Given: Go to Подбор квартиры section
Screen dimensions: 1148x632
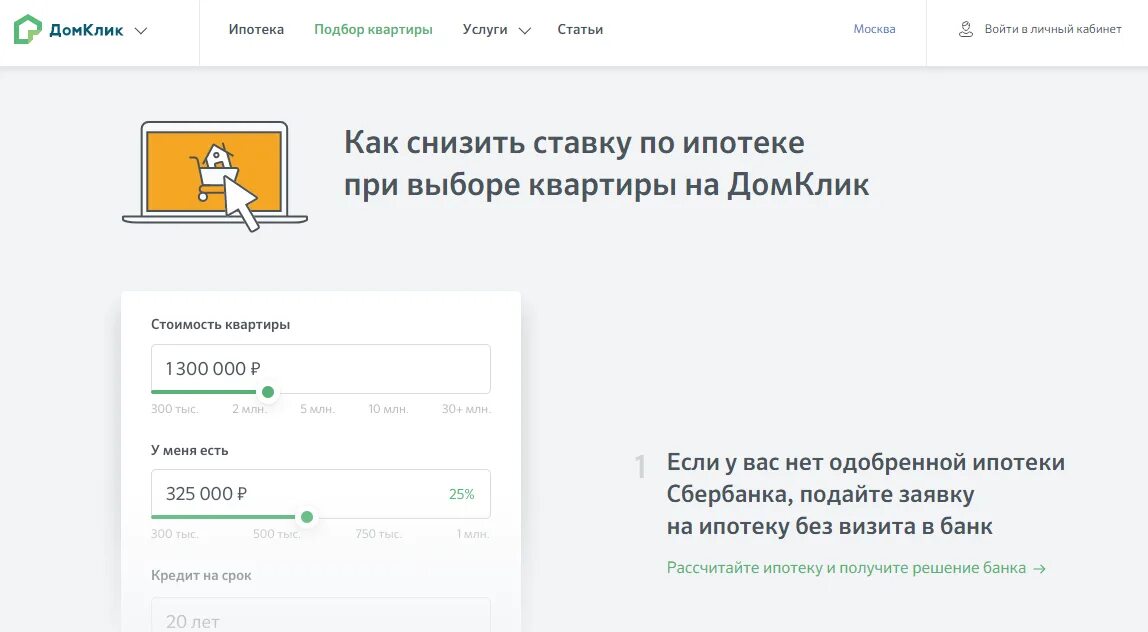Looking at the screenshot, I should (373, 30).
